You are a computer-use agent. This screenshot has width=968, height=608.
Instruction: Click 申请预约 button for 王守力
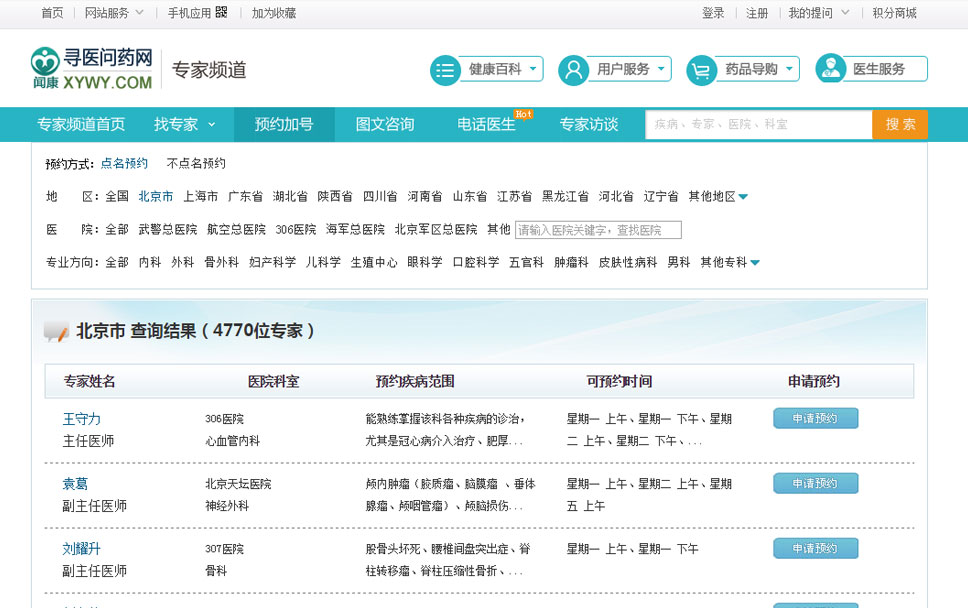pyautogui.click(x=815, y=418)
